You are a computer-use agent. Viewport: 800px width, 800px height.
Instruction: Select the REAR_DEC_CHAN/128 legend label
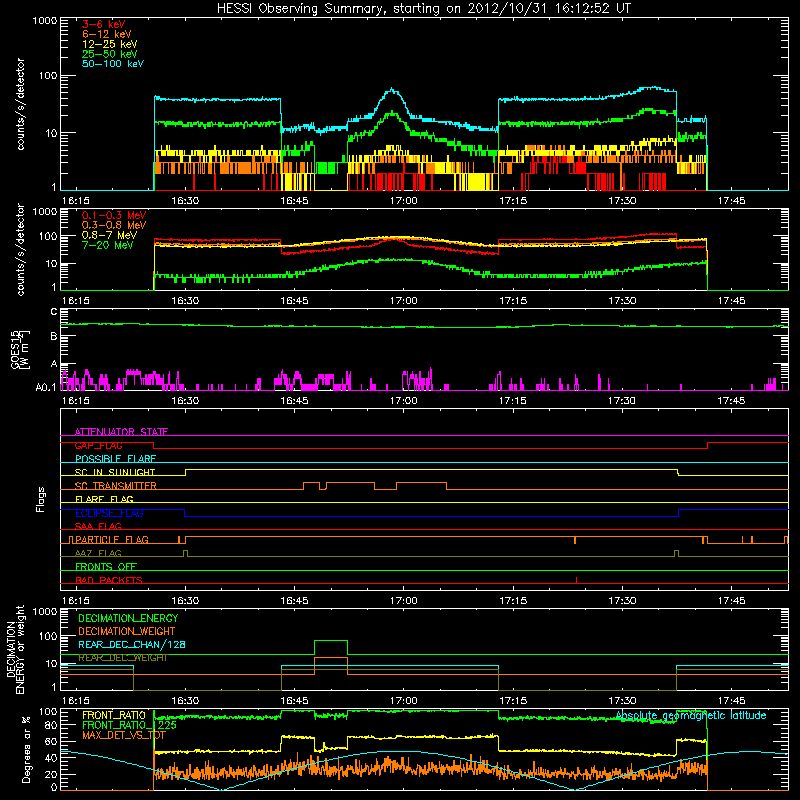point(132,644)
